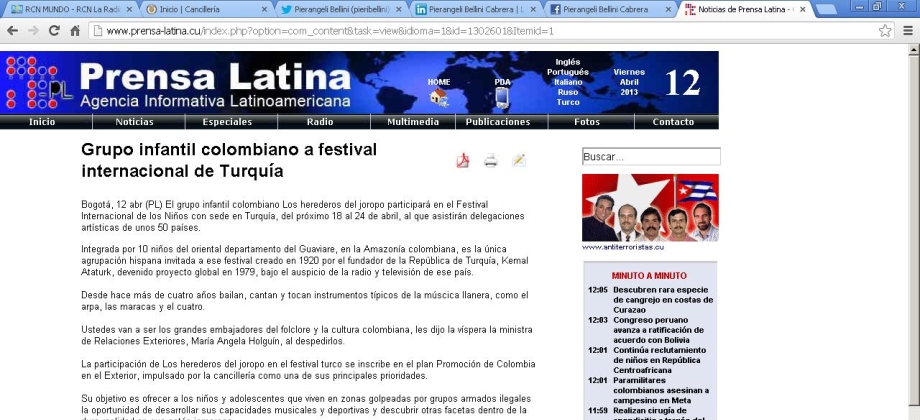The width and height of the screenshot is (920, 420).
Task: Switch site language to Italiano
Action: [x=567, y=82]
